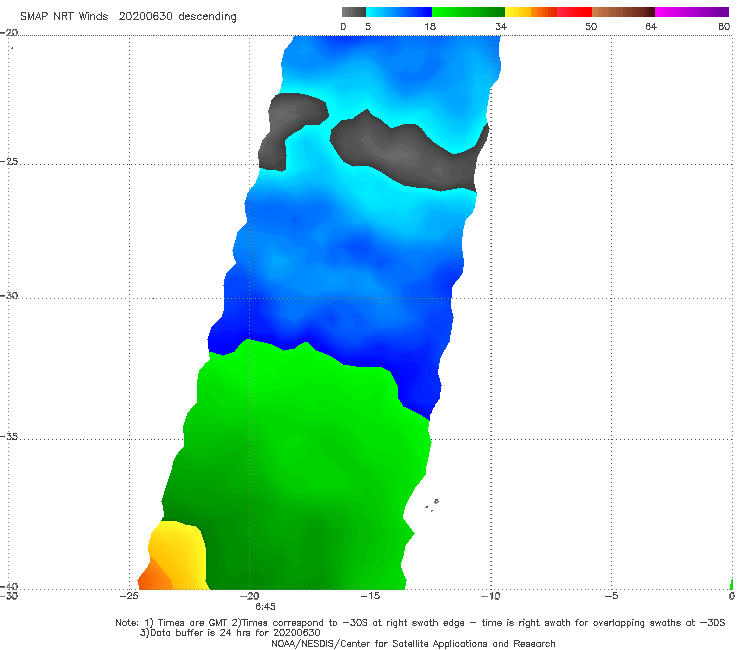Pick the red segment of the color bar
This screenshot has width=740, height=650.
(x=574, y=12)
